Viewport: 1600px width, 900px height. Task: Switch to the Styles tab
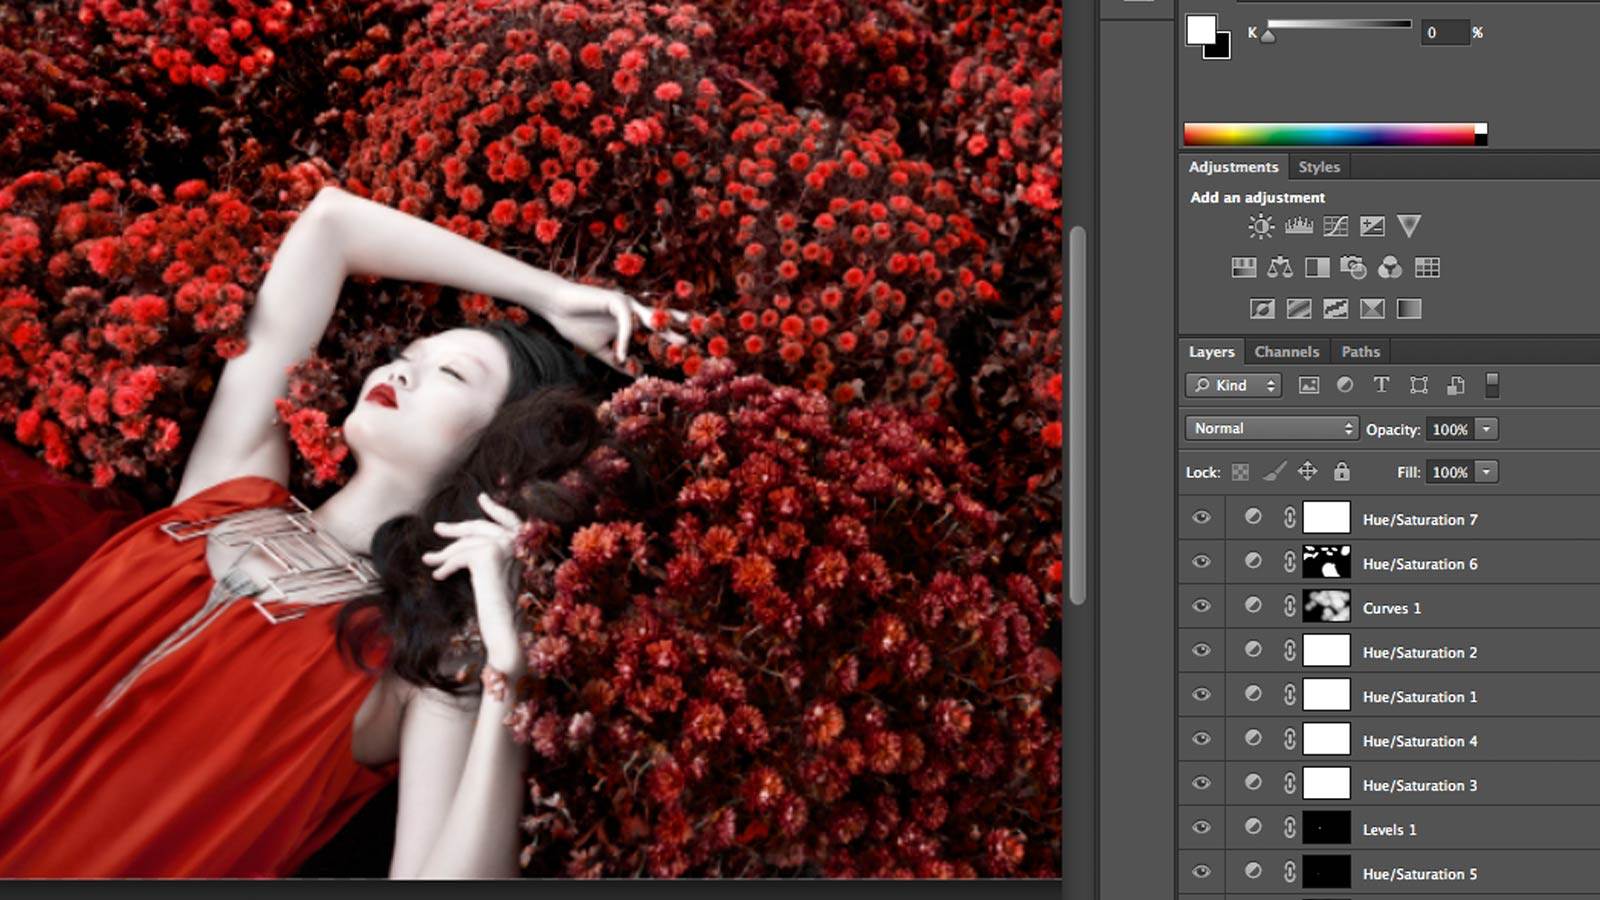point(1318,167)
